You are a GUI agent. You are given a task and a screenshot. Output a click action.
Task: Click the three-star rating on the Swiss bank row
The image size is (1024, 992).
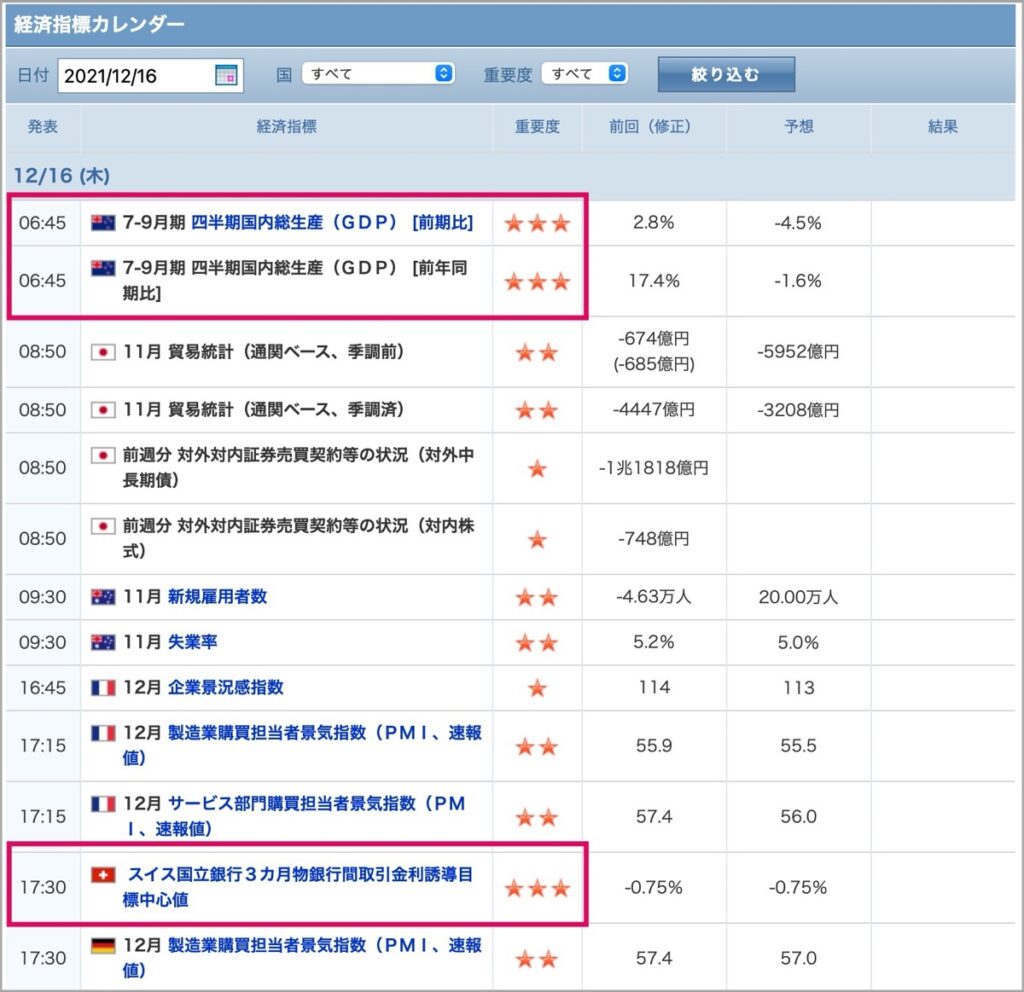click(537, 888)
